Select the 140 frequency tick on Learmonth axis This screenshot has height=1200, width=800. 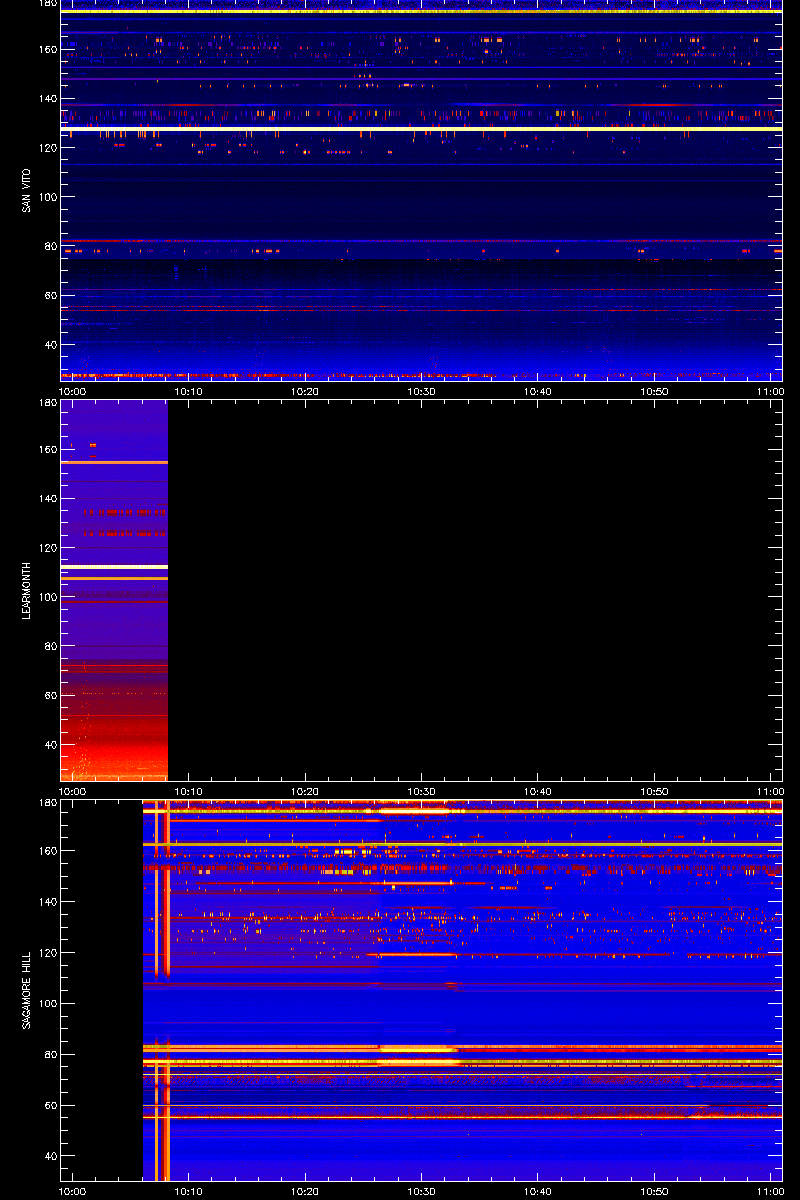pyautogui.click(x=46, y=498)
